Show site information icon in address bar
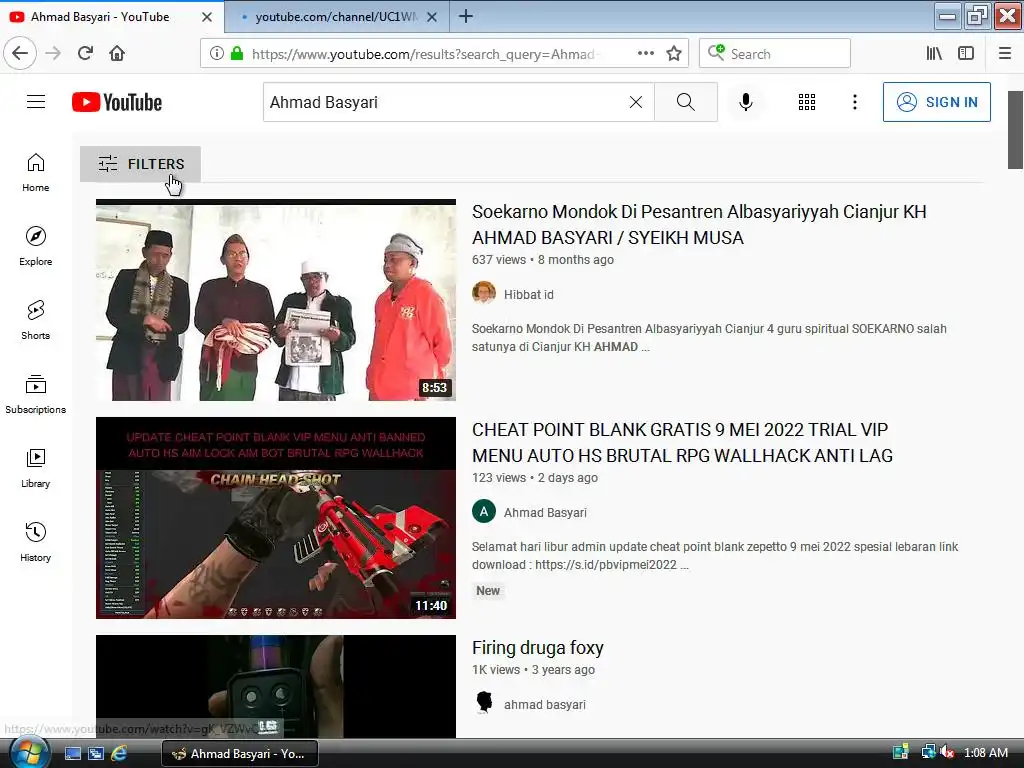This screenshot has height=768, width=1024. pos(217,54)
